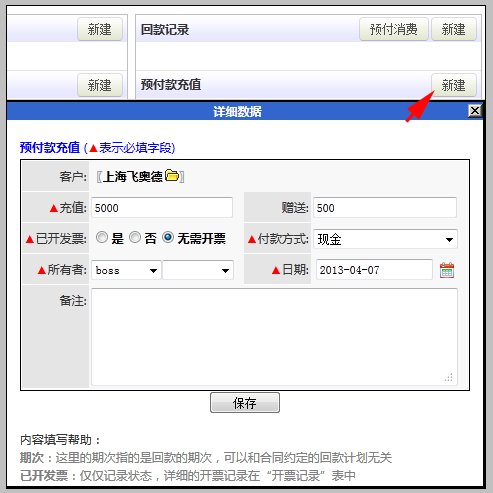Close the 详细数据 dialog with the X
This screenshot has width=493, height=493.
(475, 111)
